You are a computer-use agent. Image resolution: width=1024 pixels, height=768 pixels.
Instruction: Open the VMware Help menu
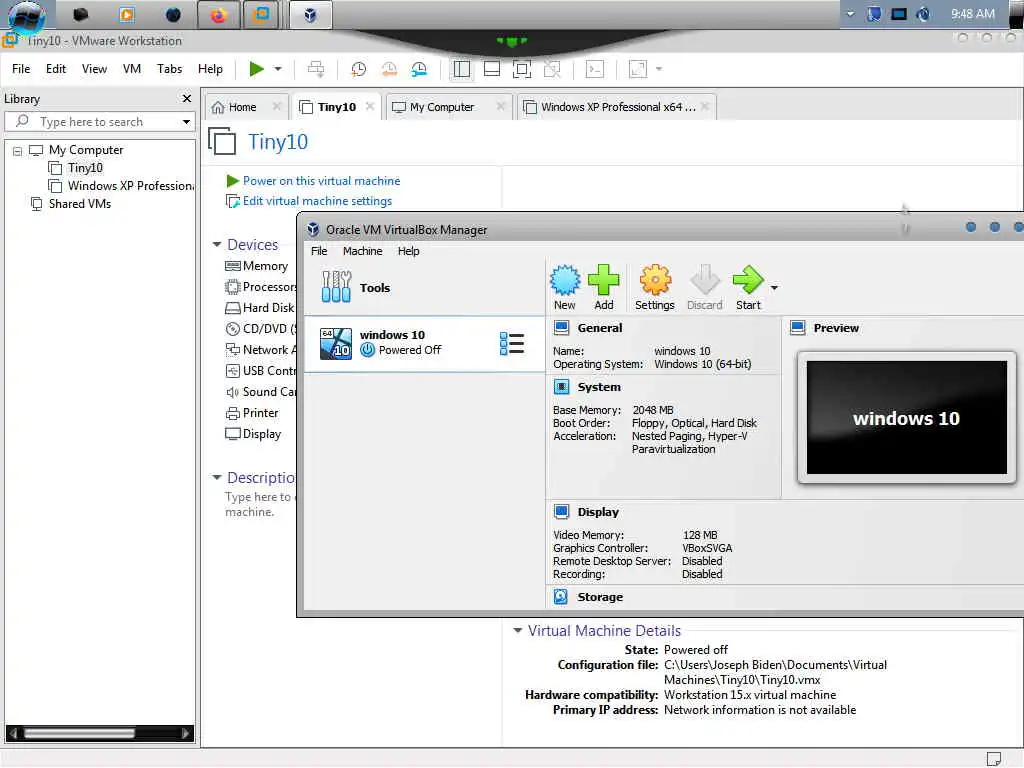pyautogui.click(x=210, y=69)
